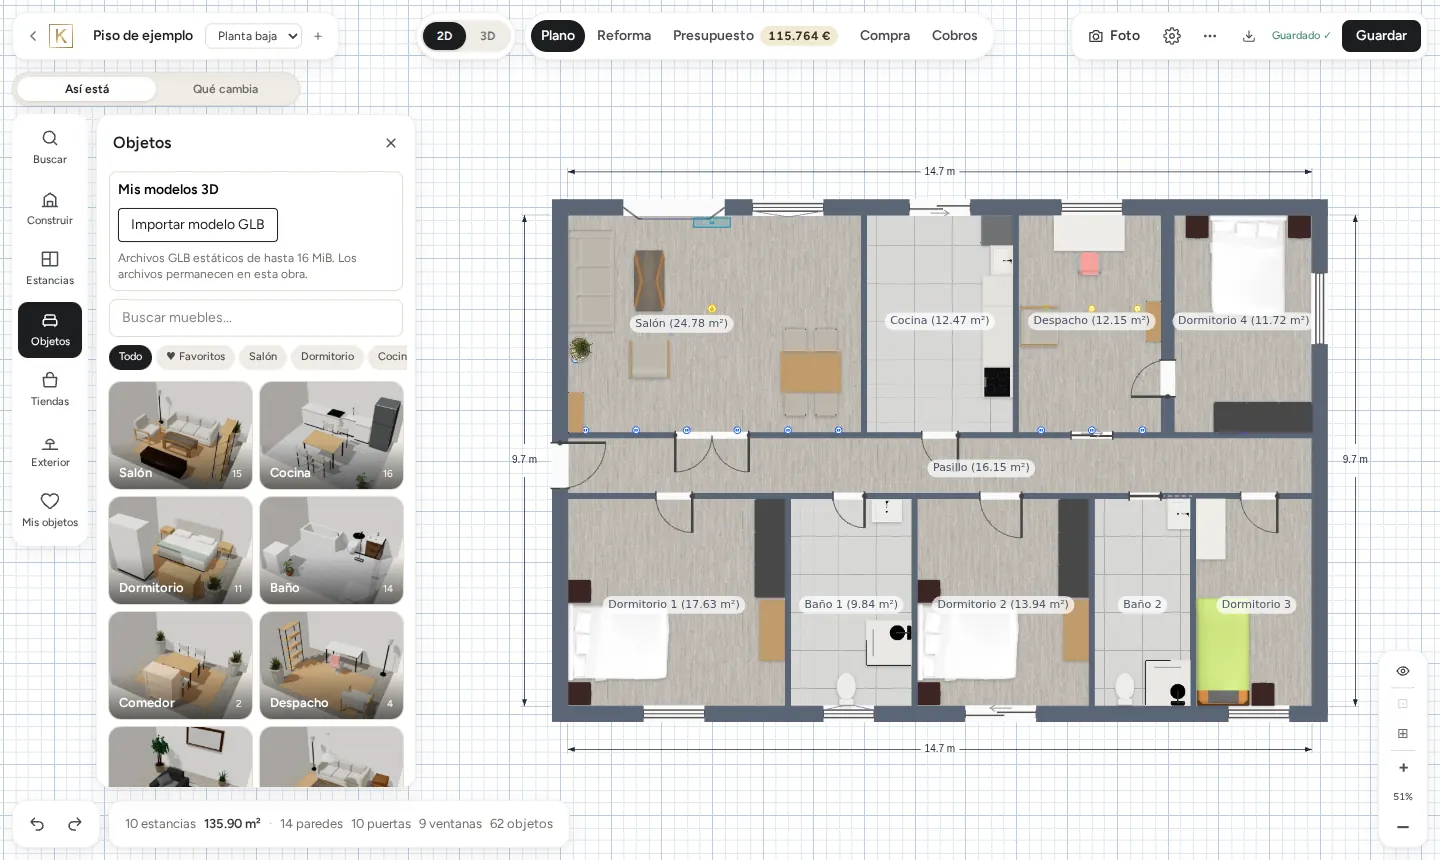The height and width of the screenshot is (860, 1440).
Task: Select the Dormitorio 2 (13.94 m²) label
Action: 1003,605
